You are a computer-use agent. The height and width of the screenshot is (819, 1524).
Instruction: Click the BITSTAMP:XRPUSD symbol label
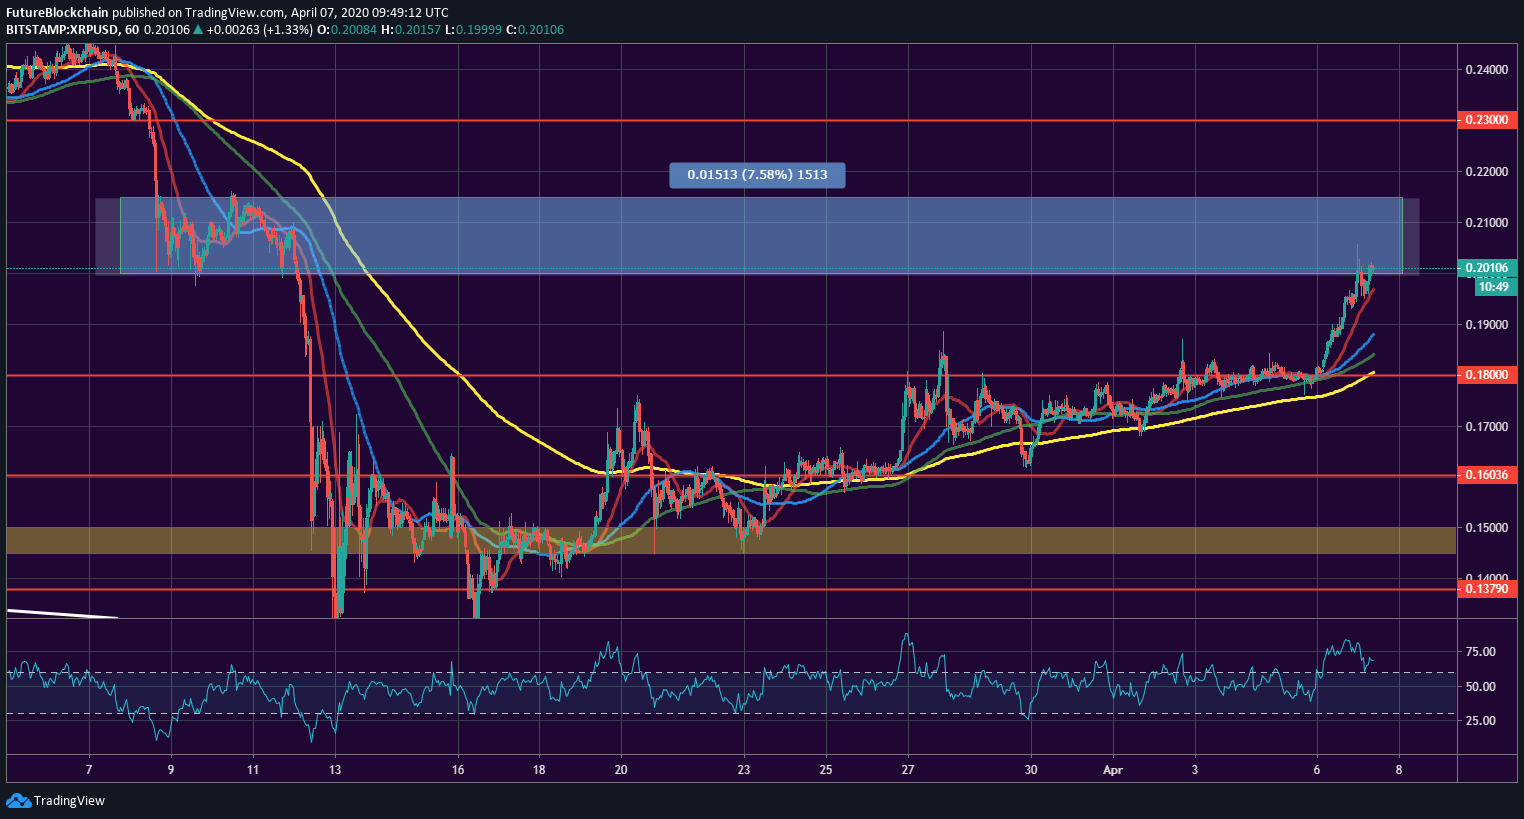[61, 29]
